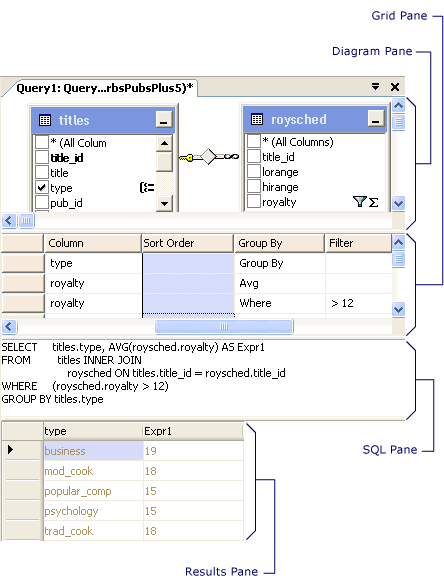The height and width of the screenshot is (587, 444).
Task: Click Sort Order cell for Avg royalty row
Action: tap(188, 283)
